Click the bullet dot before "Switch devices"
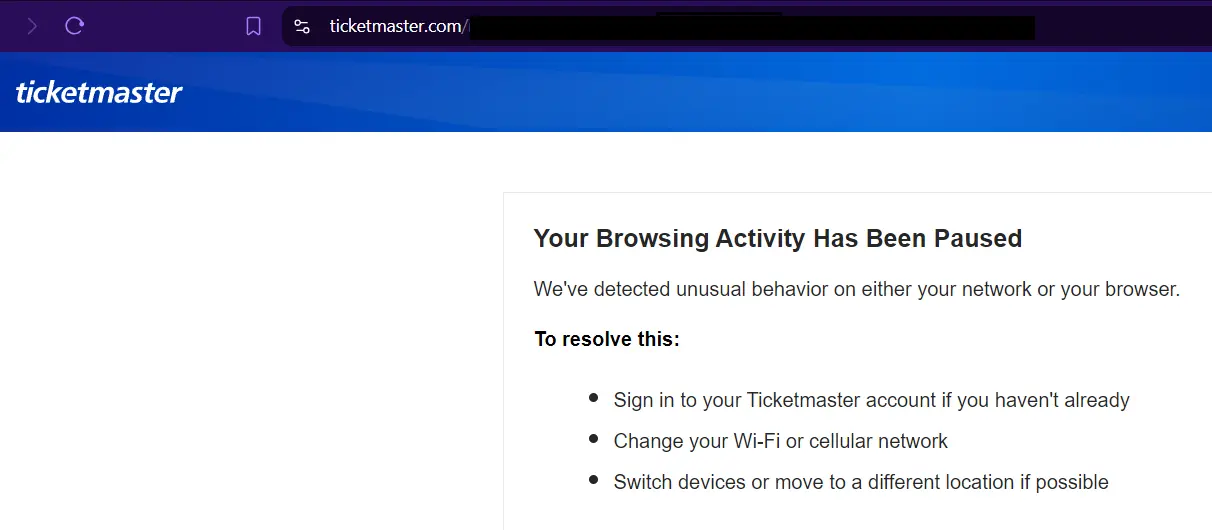This screenshot has width=1212, height=530. (594, 480)
